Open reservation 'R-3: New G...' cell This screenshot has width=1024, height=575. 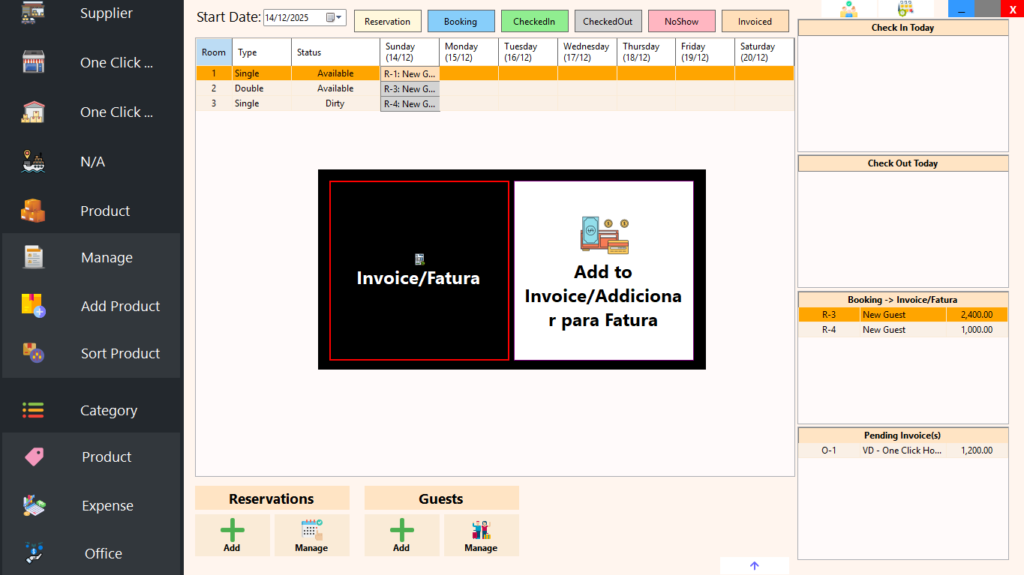(409, 89)
